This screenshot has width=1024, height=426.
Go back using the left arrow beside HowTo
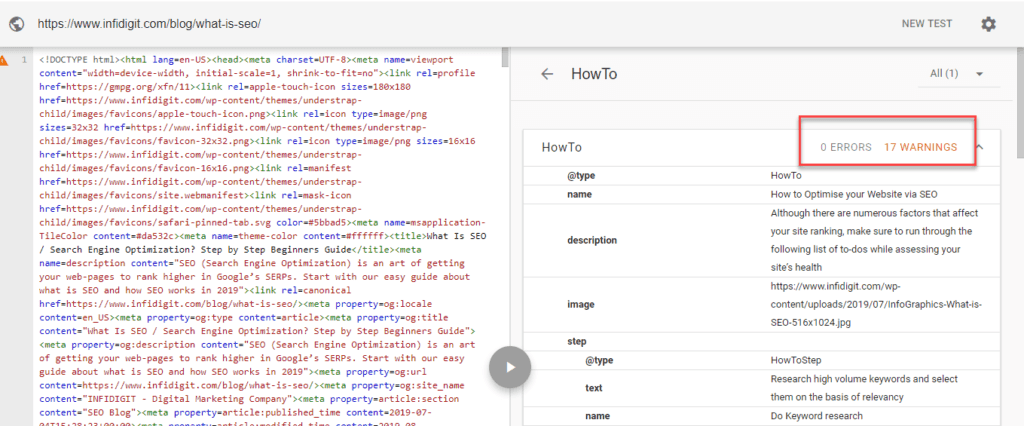click(x=547, y=74)
